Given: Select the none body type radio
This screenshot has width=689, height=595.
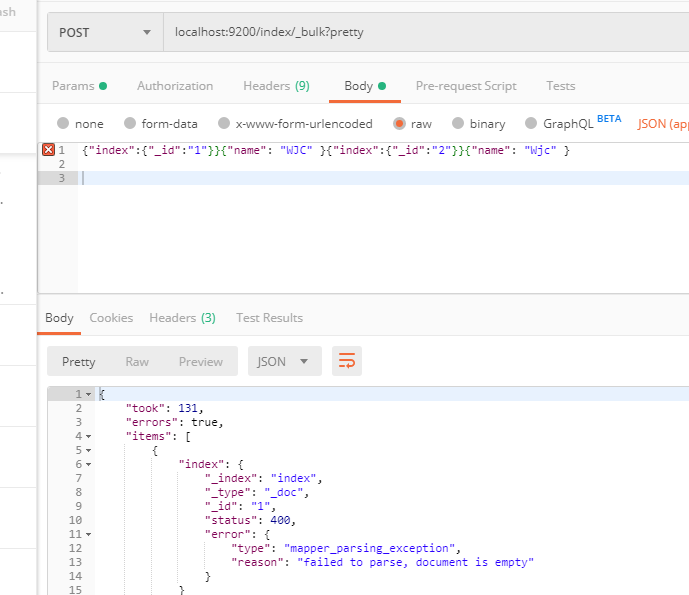Looking at the screenshot, I should click(63, 123).
